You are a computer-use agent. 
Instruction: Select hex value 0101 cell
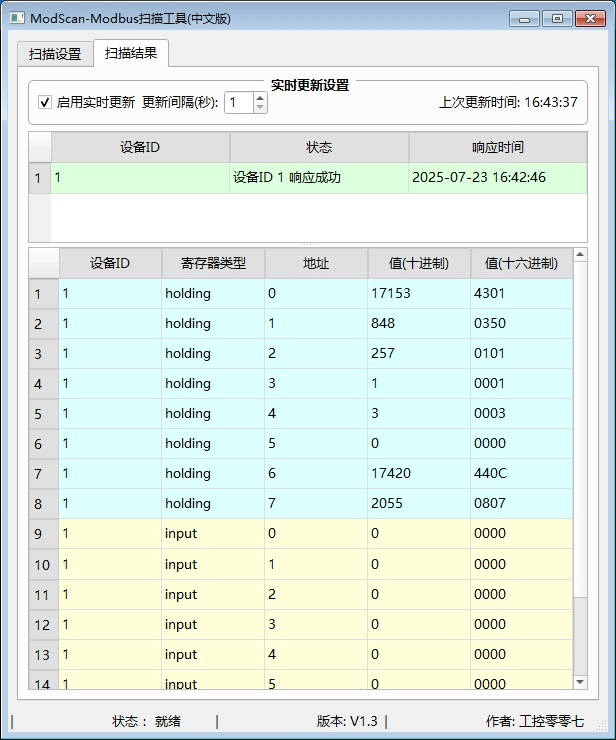click(522, 353)
